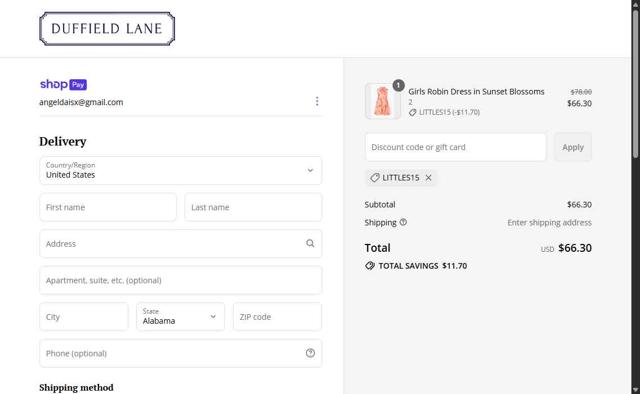The image size is (640, 394).
Task: Click the Discount code or gift card field
Action: click(455, 147)
